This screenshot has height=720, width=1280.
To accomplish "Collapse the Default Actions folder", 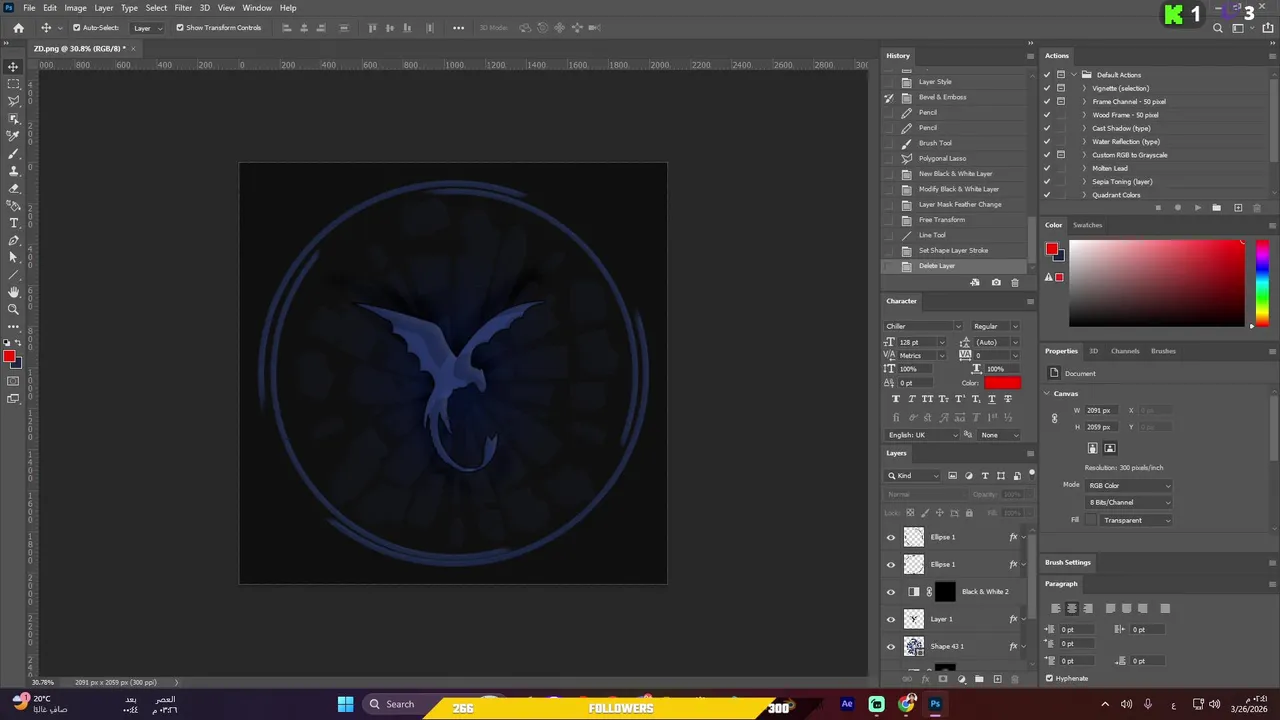I will pos(1074,75).
